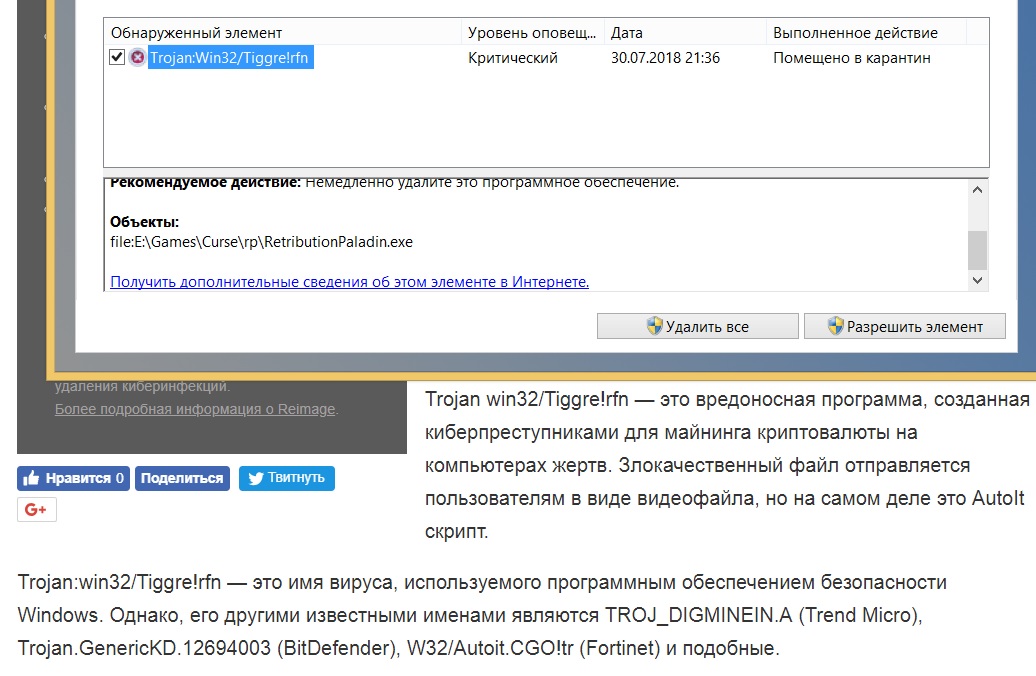The width and height of the screenshot is (1036, 676).
Task: Click the Google Plus G+ icon
Action: tap(37, 510)
